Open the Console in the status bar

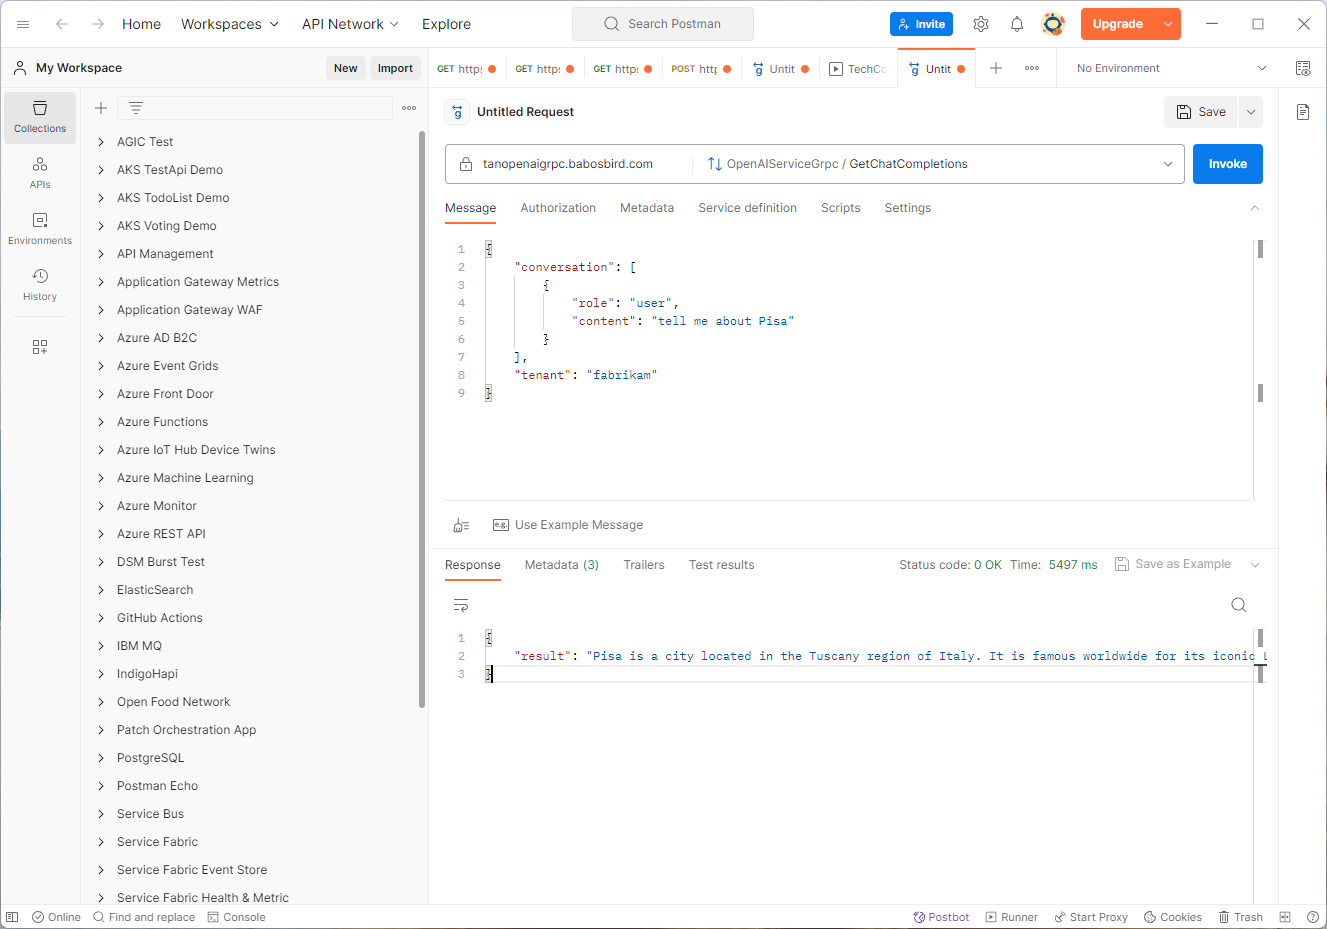tap(236, 917)
